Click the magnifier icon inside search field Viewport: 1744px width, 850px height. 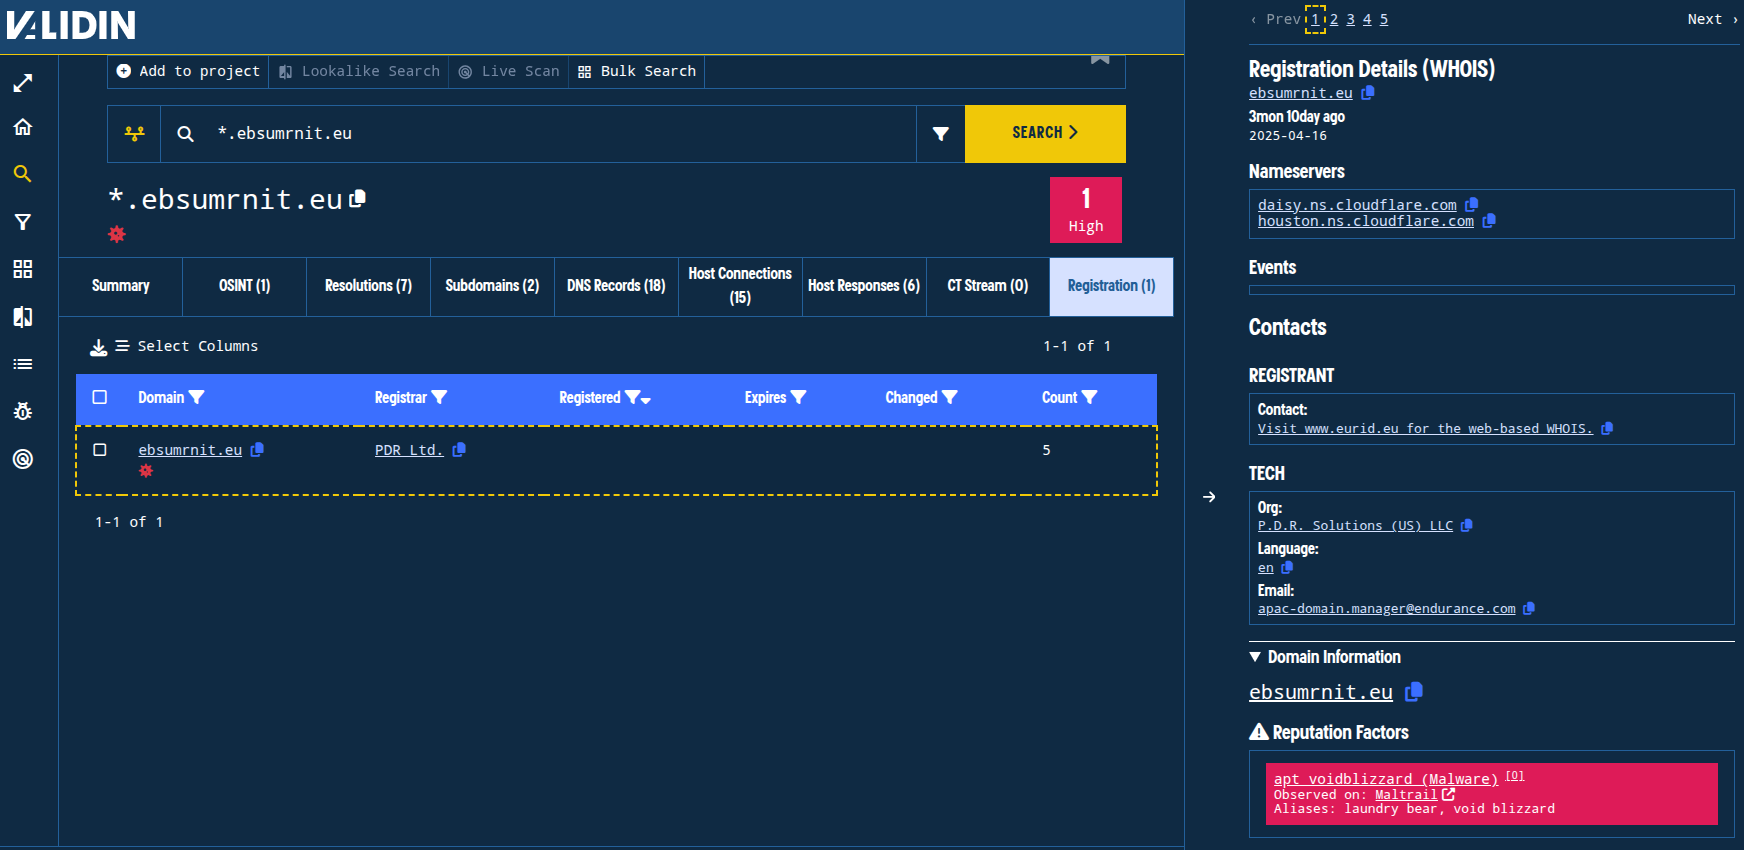pos(185,133)
